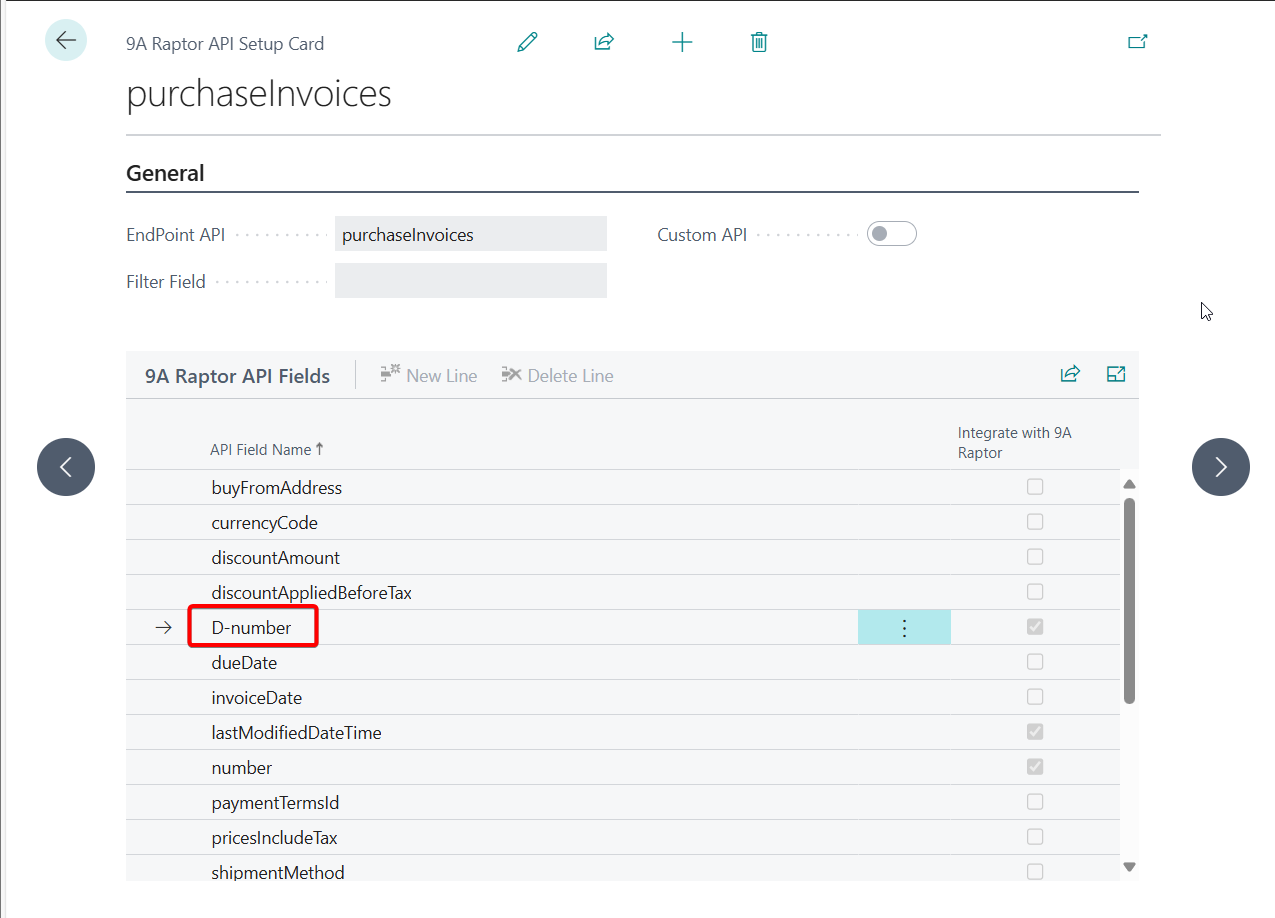Image resolution: width=1275 pixels, height=918 pixels.
Task: Check Integrate box for buyFromAddress
Action: tap(1035, 487)
